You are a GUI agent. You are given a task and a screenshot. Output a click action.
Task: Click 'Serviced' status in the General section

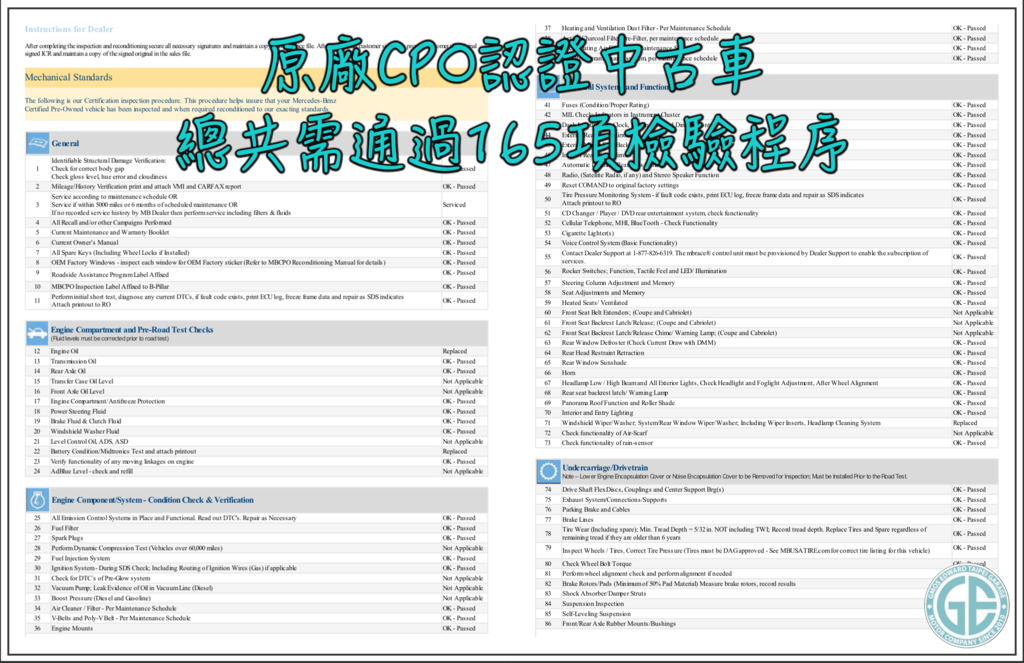[454, 204]
